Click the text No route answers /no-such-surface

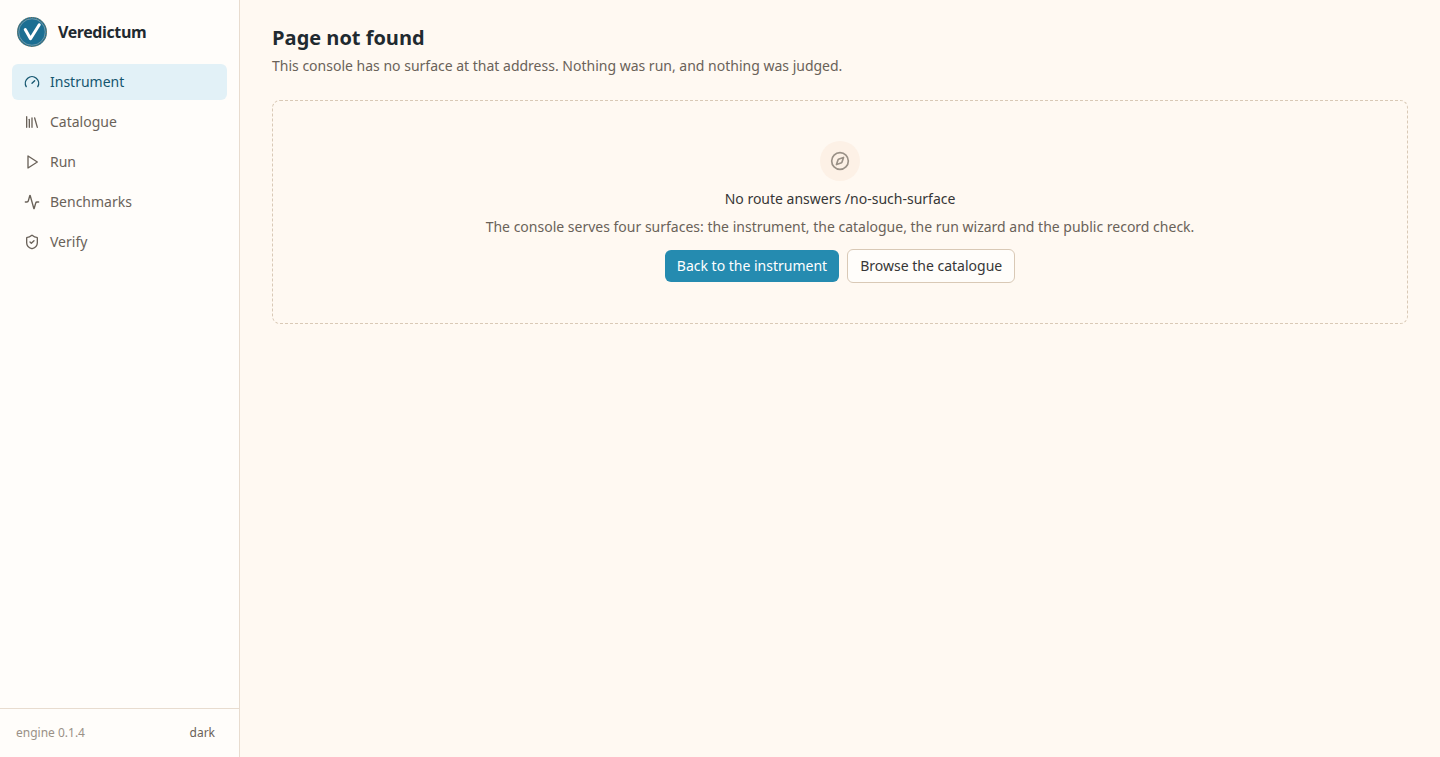840,199
